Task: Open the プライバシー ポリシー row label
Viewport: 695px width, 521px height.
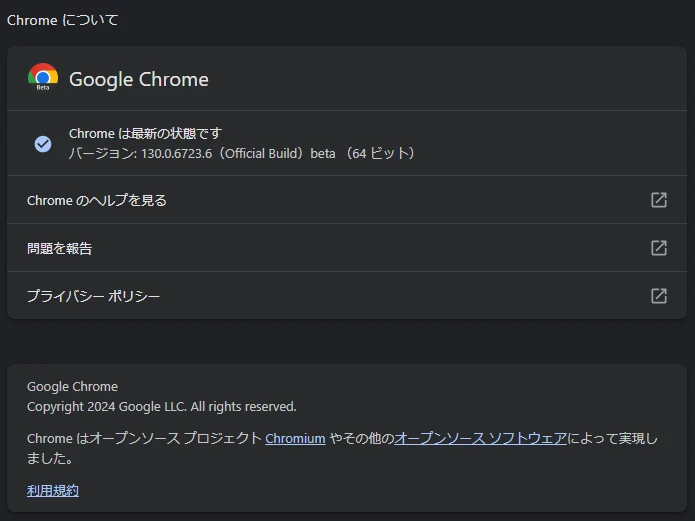Action: point(94,296)
